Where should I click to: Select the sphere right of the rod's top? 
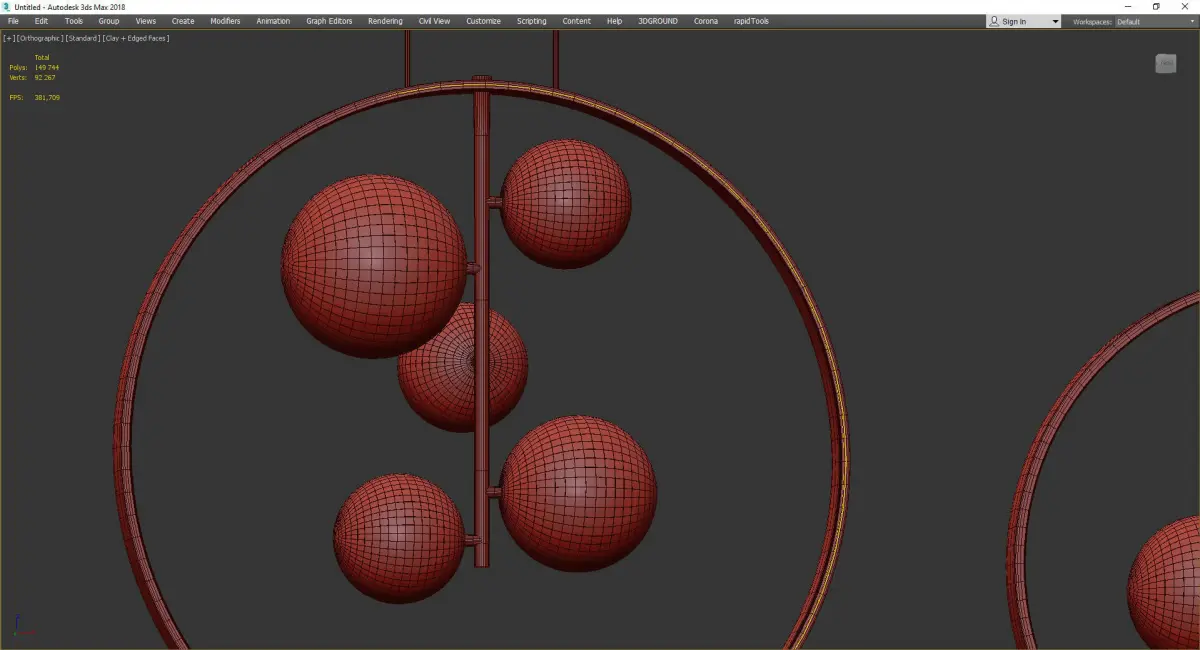coord(566,203)
